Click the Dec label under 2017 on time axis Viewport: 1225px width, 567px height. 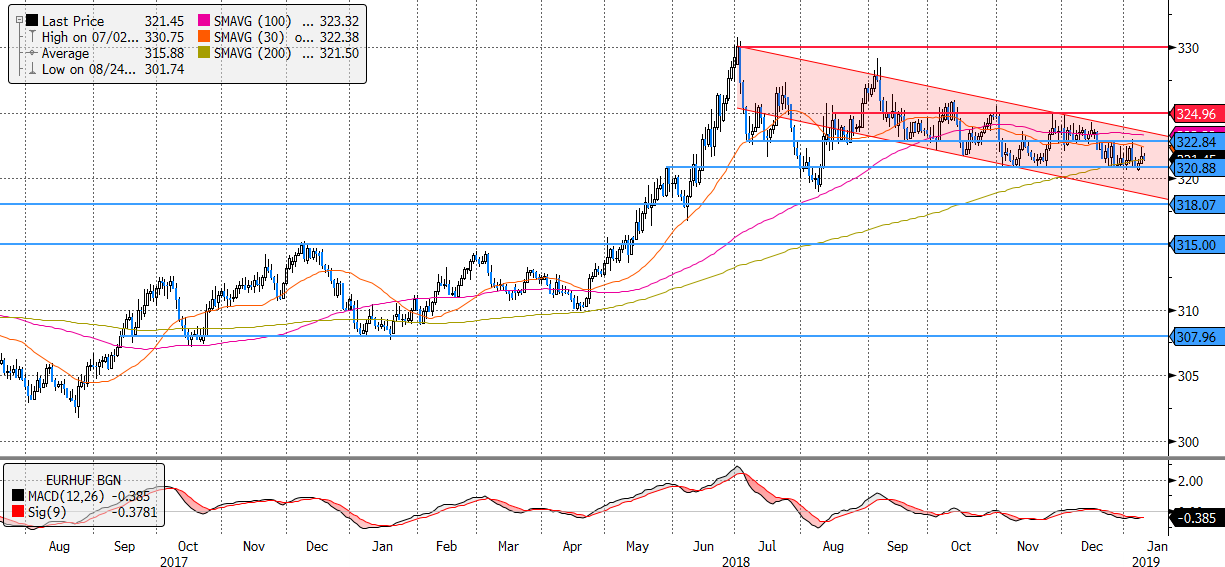(x=317, y=548)
